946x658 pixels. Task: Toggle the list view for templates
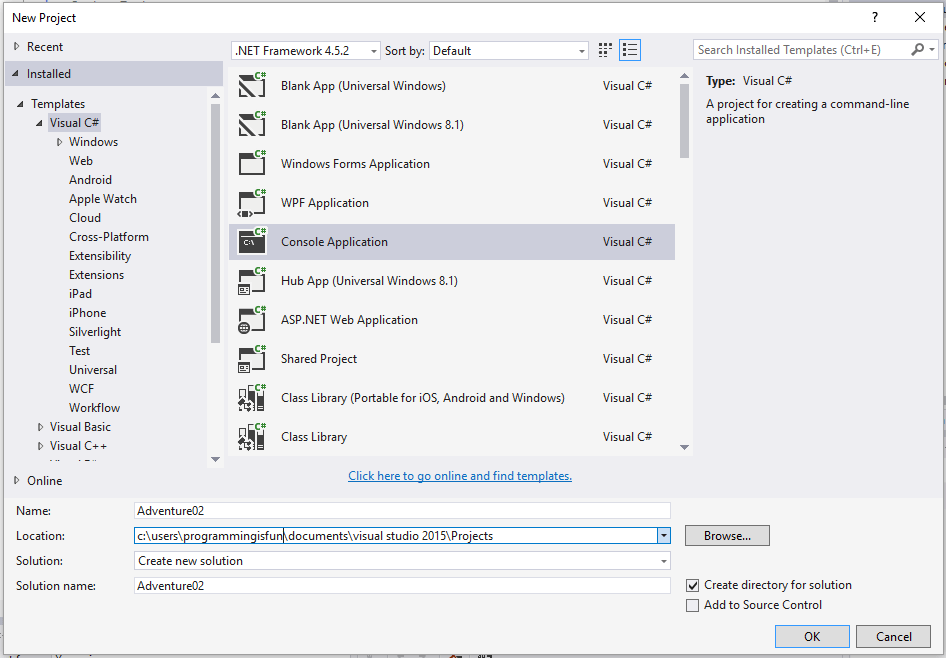click(x=629, y=49)
